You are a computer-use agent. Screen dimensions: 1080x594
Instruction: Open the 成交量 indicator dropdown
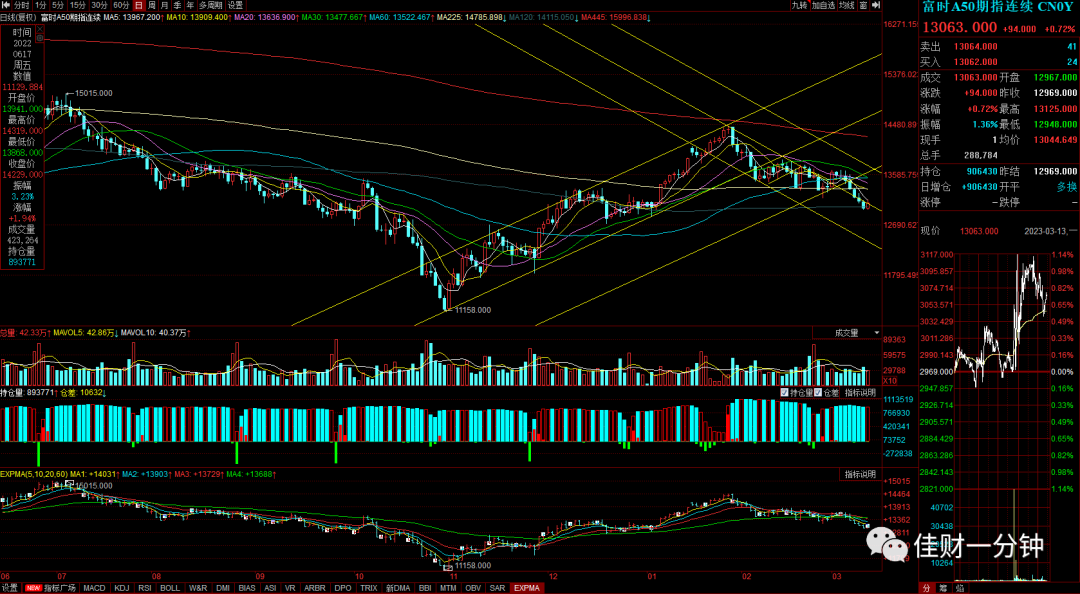847,333
